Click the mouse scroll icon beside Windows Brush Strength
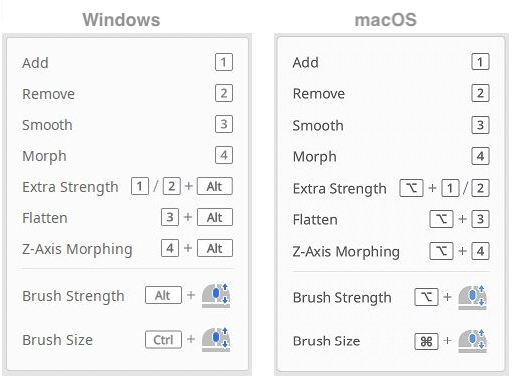This screenshot has height=378, width=513. (216, 295)
